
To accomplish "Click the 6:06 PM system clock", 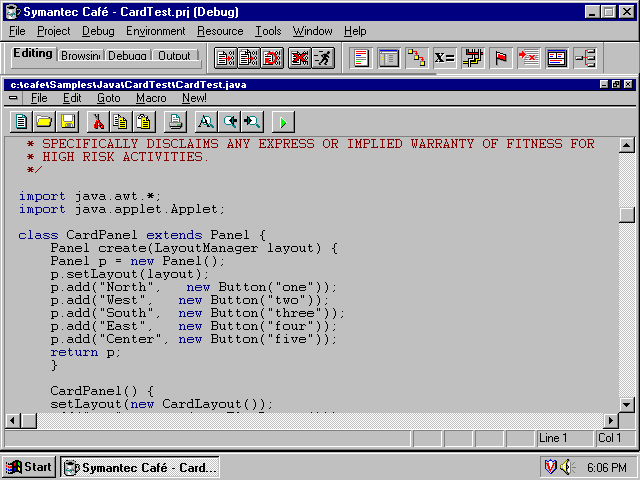I will pos(607,467).
